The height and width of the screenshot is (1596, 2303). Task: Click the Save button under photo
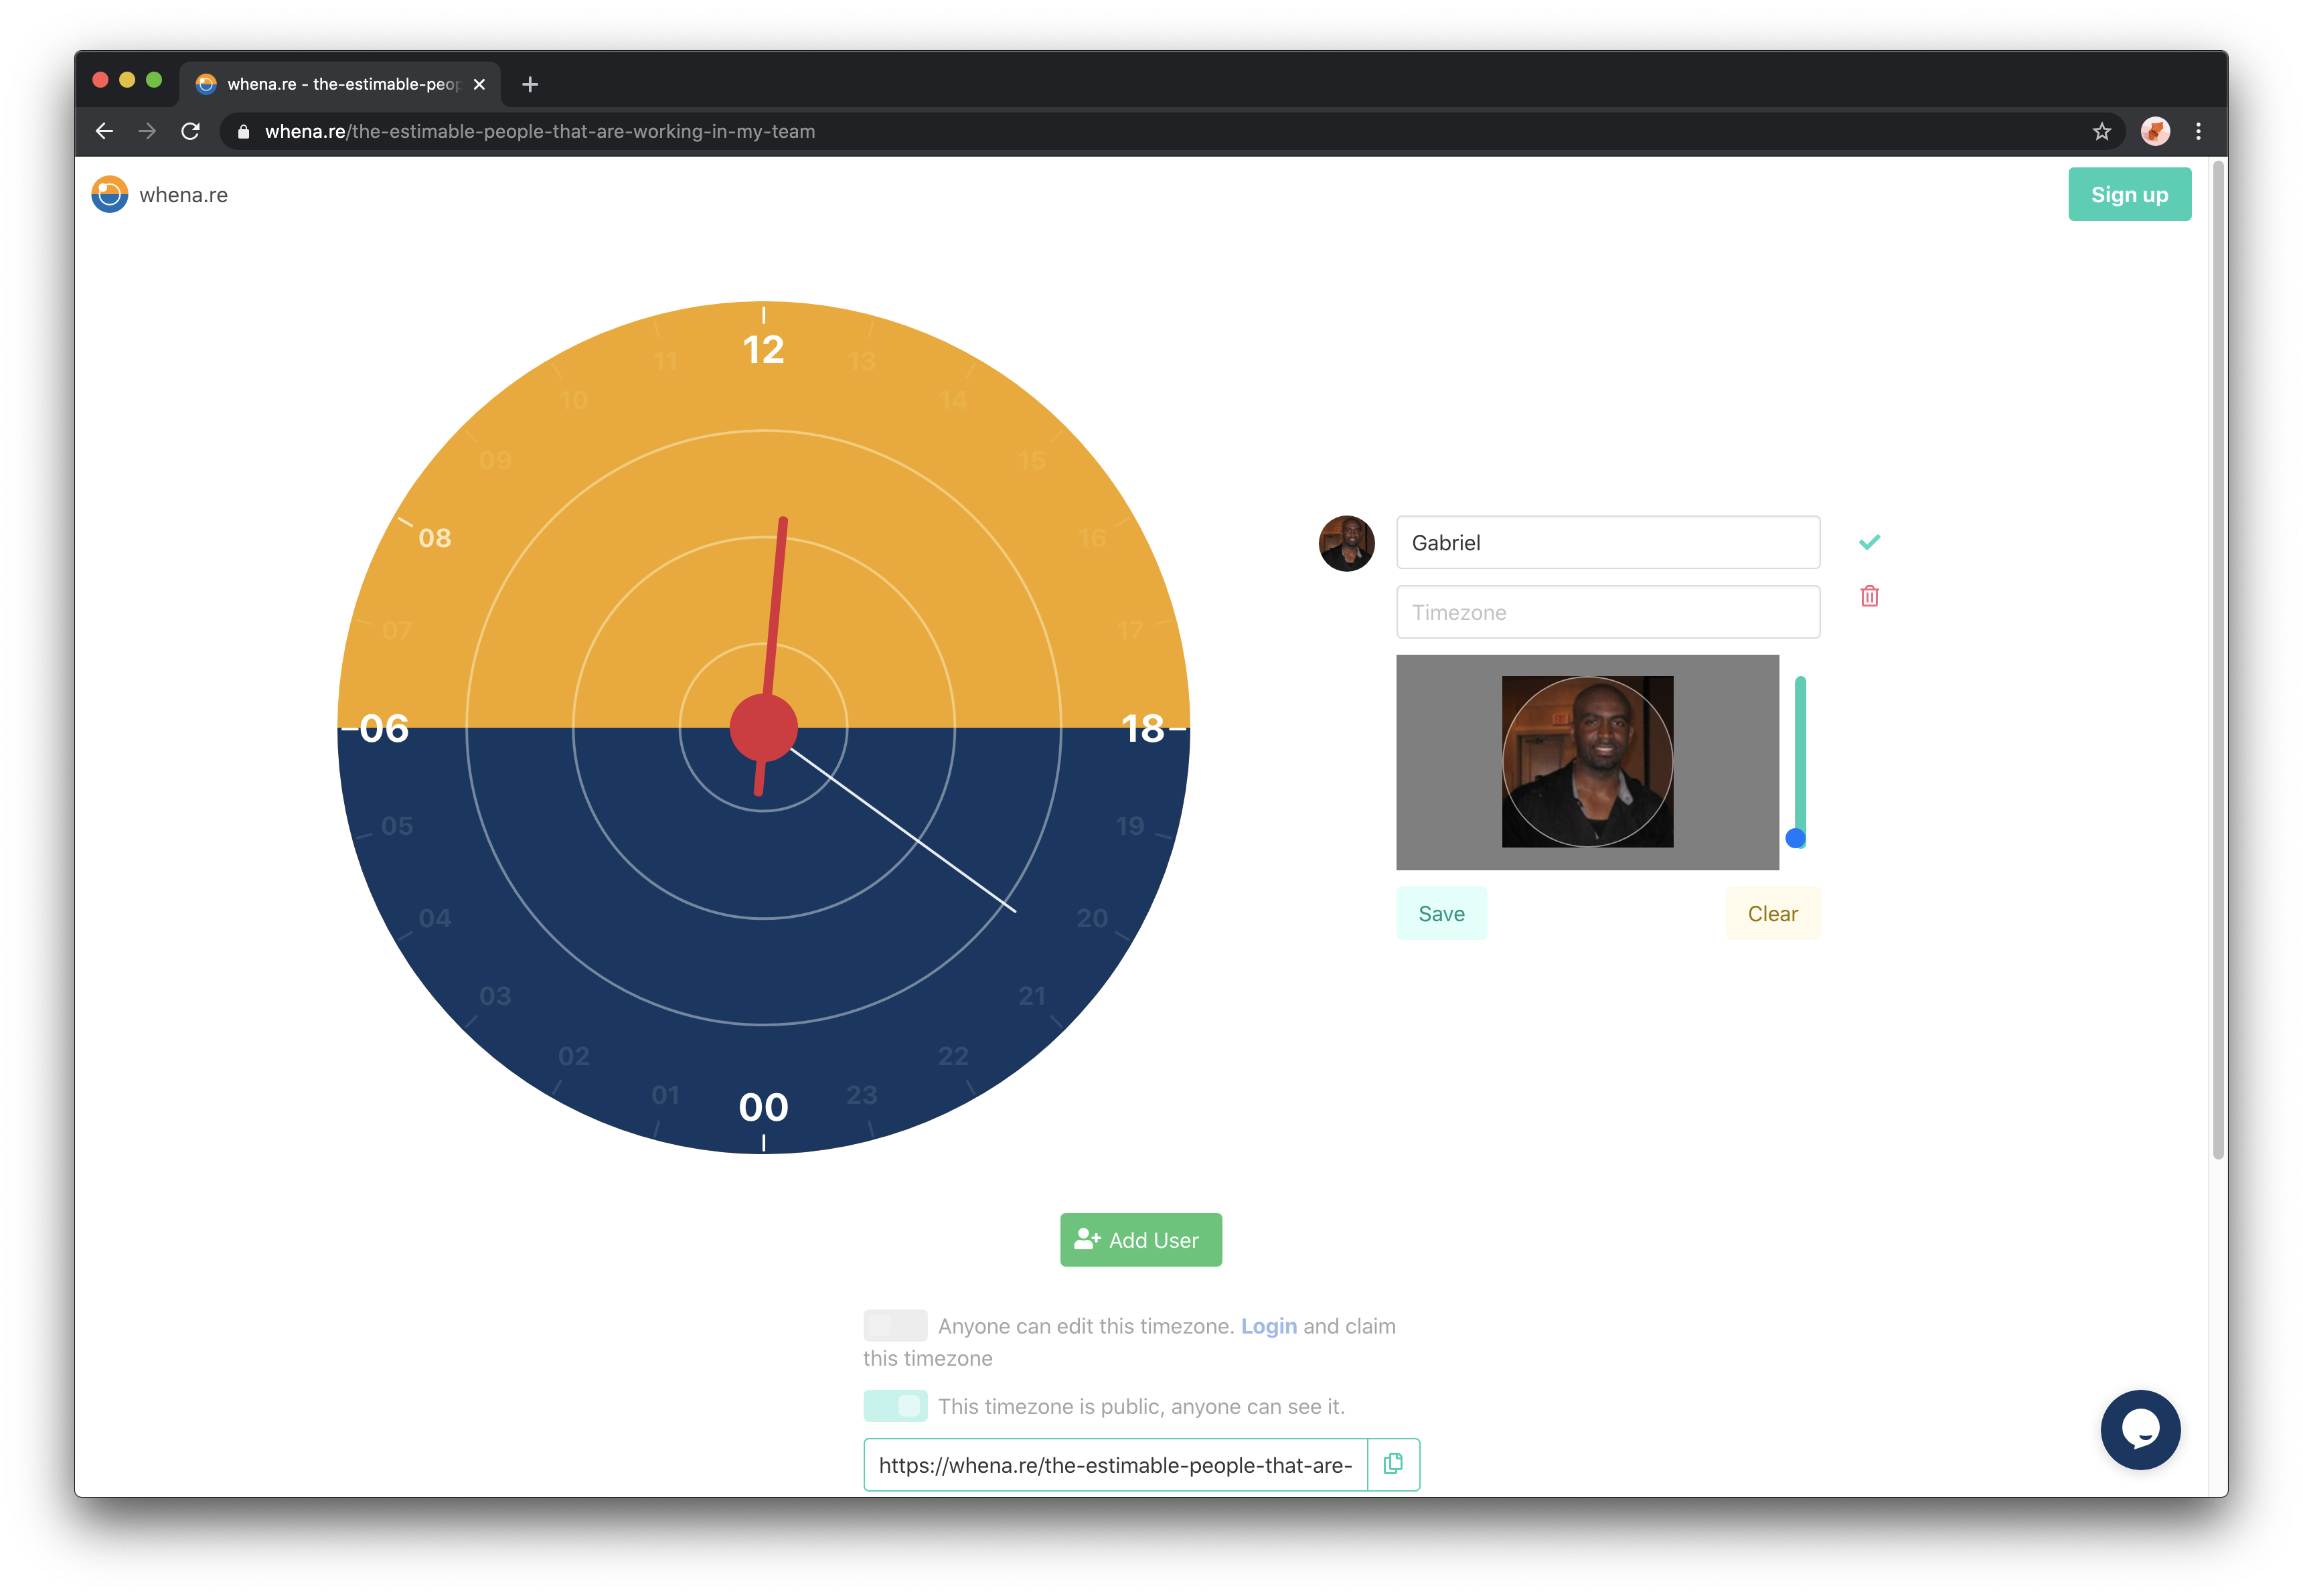click(x=1441, y=913)
